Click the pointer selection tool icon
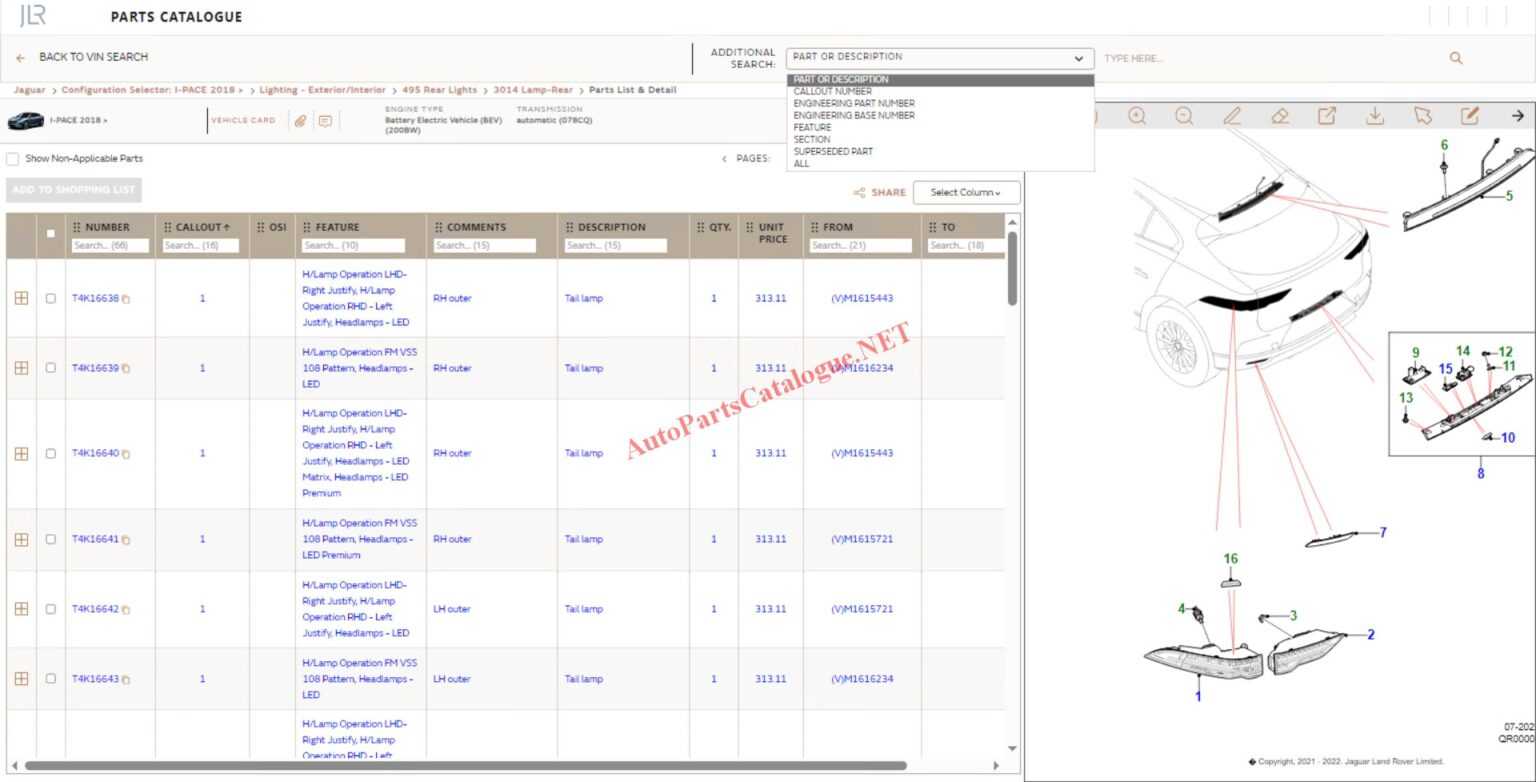This screenshot has height=782, width=1536. [1422, 116]
